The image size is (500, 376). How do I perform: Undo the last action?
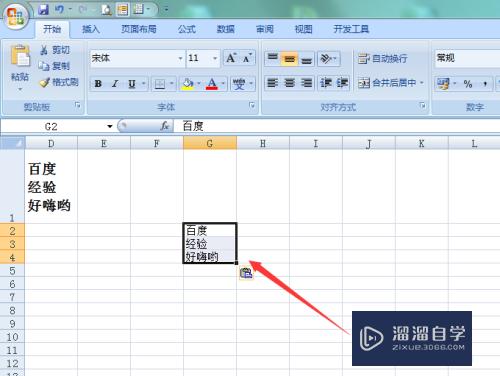(59, 10)
